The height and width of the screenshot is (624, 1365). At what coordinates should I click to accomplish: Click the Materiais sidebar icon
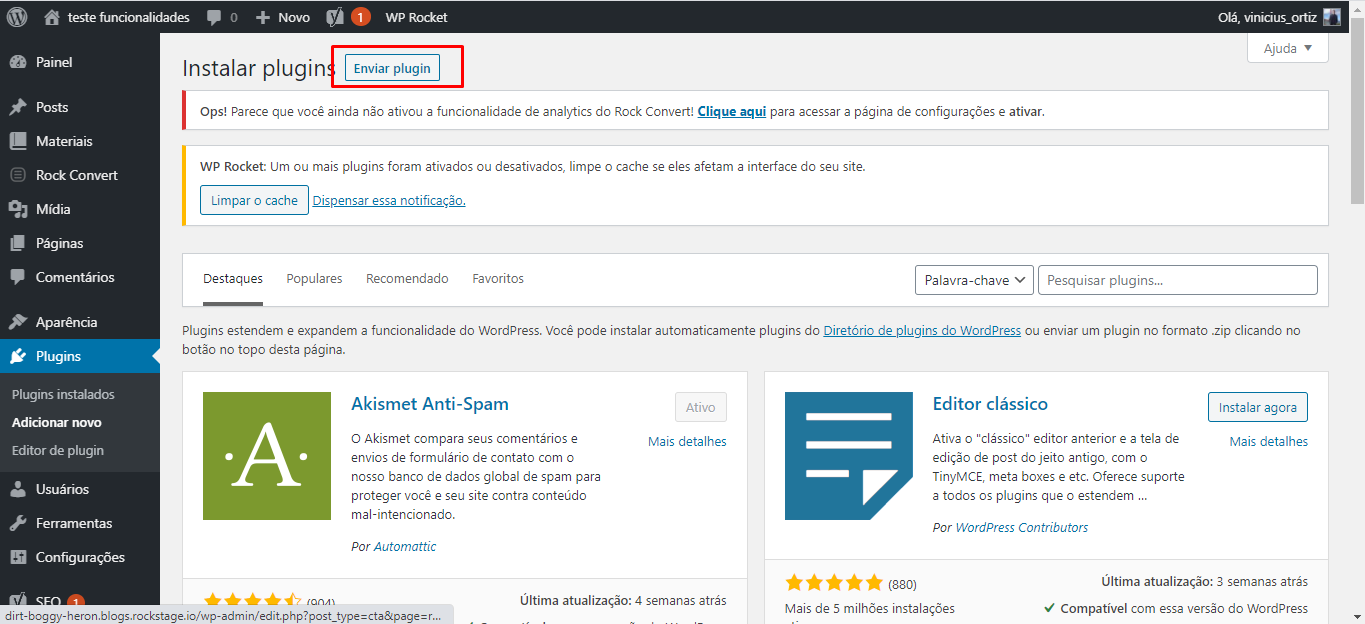click(18, 141)
